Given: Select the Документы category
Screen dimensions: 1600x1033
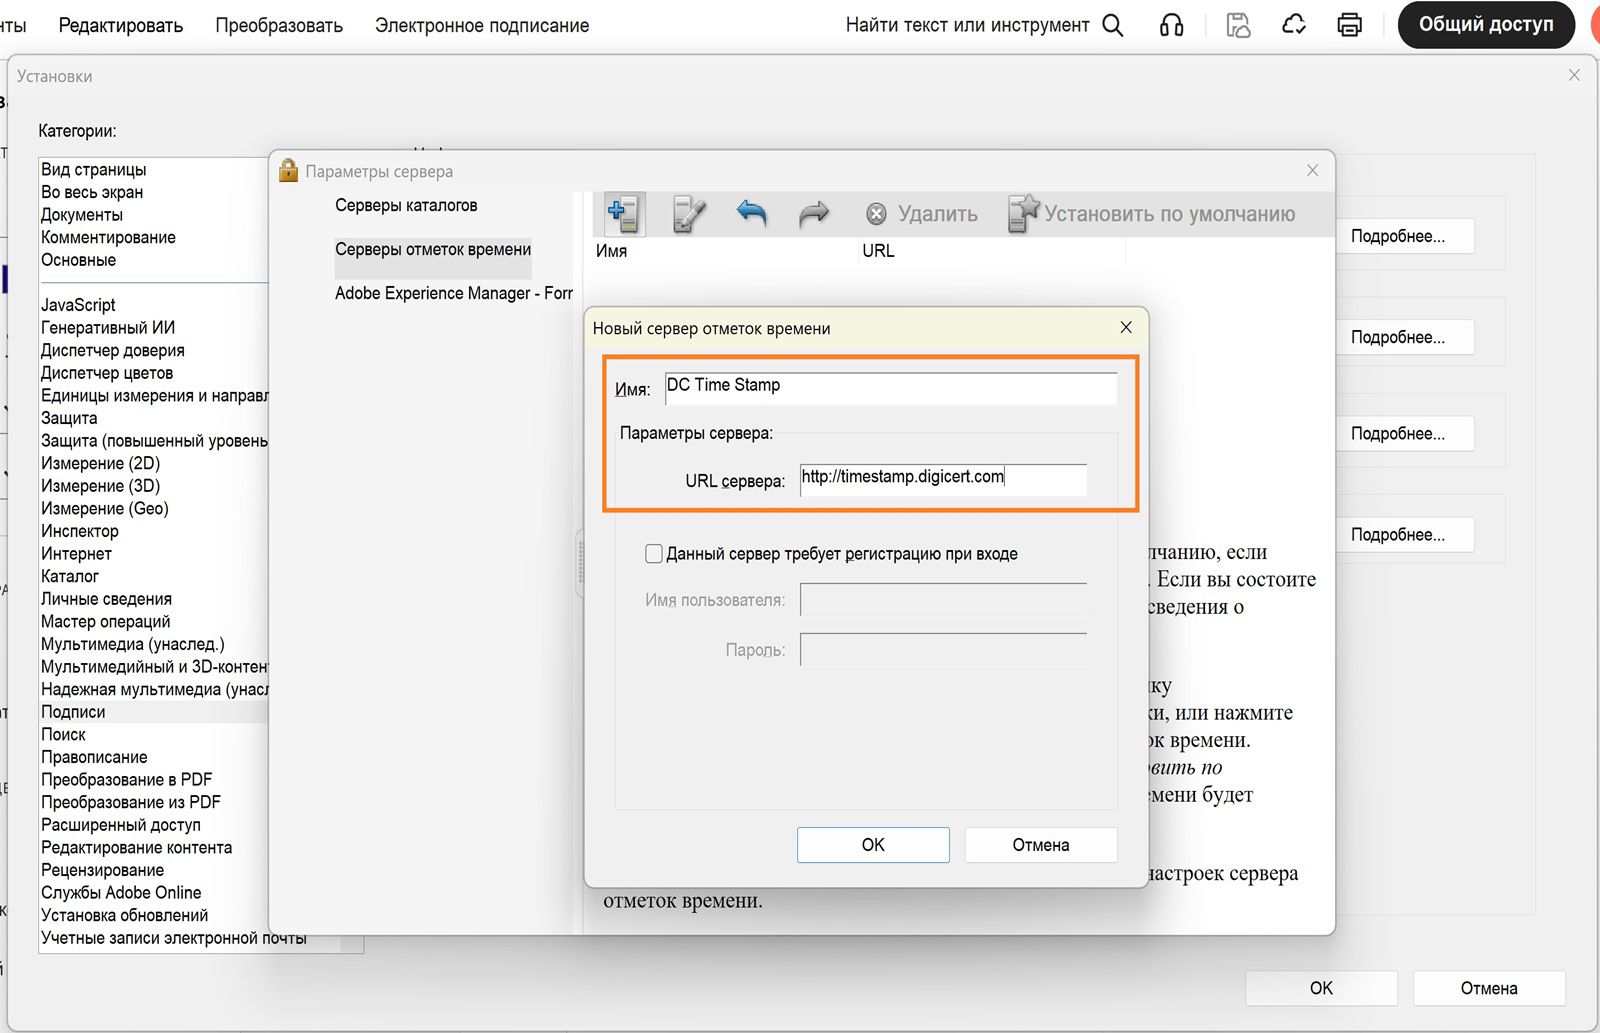Looking at the screenshot, I should coord(82,214).
